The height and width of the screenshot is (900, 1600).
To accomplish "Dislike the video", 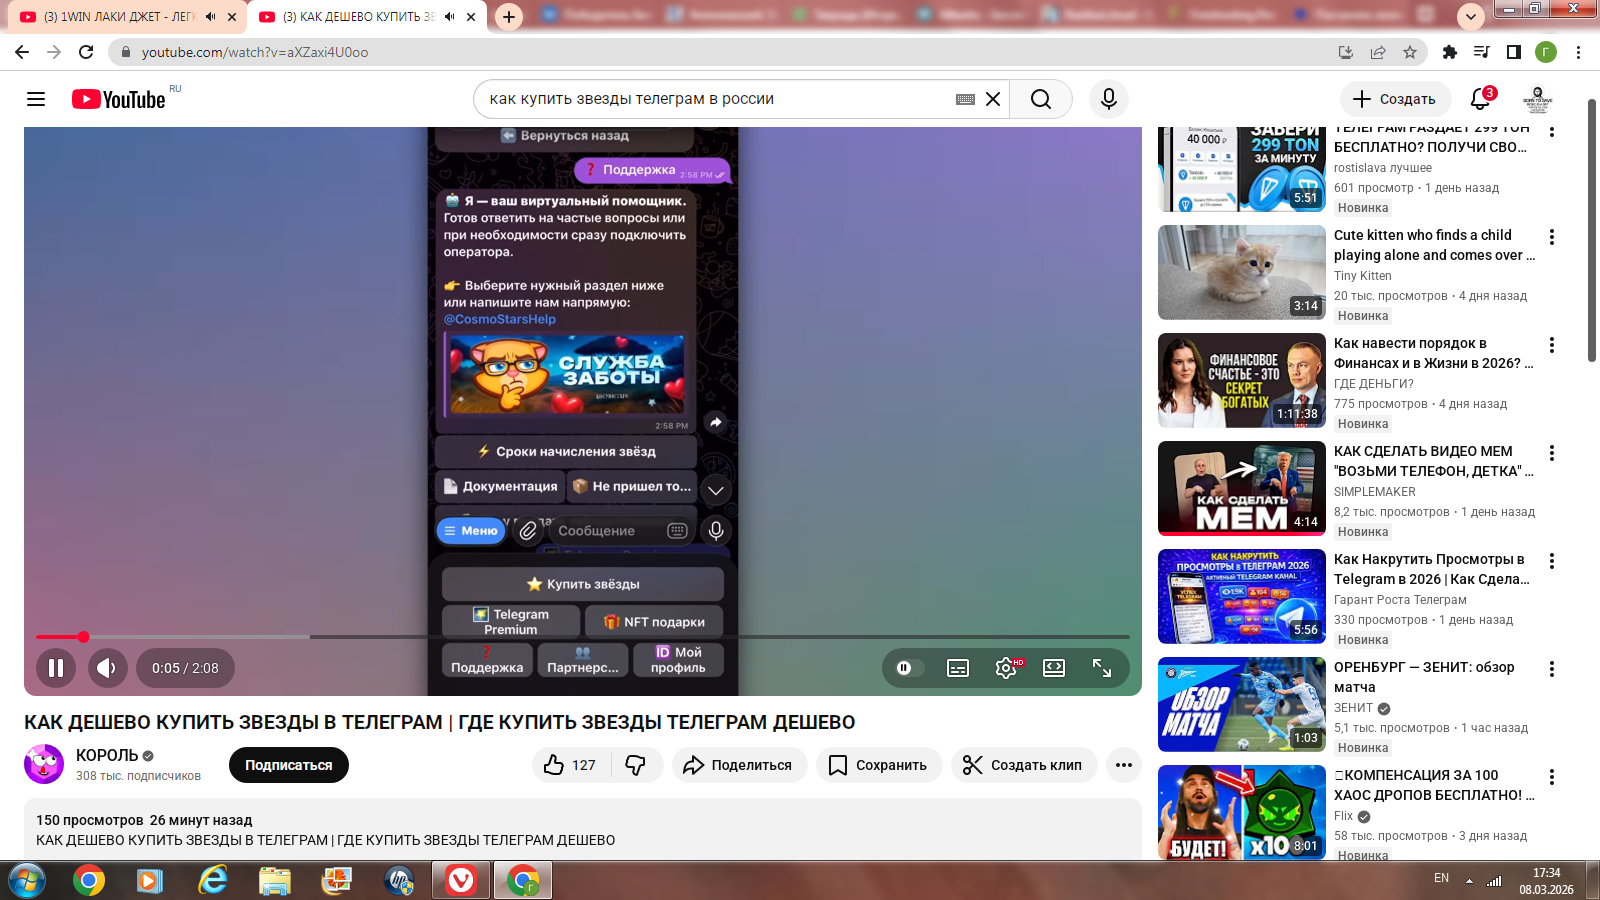I will (x=636, y=765).
